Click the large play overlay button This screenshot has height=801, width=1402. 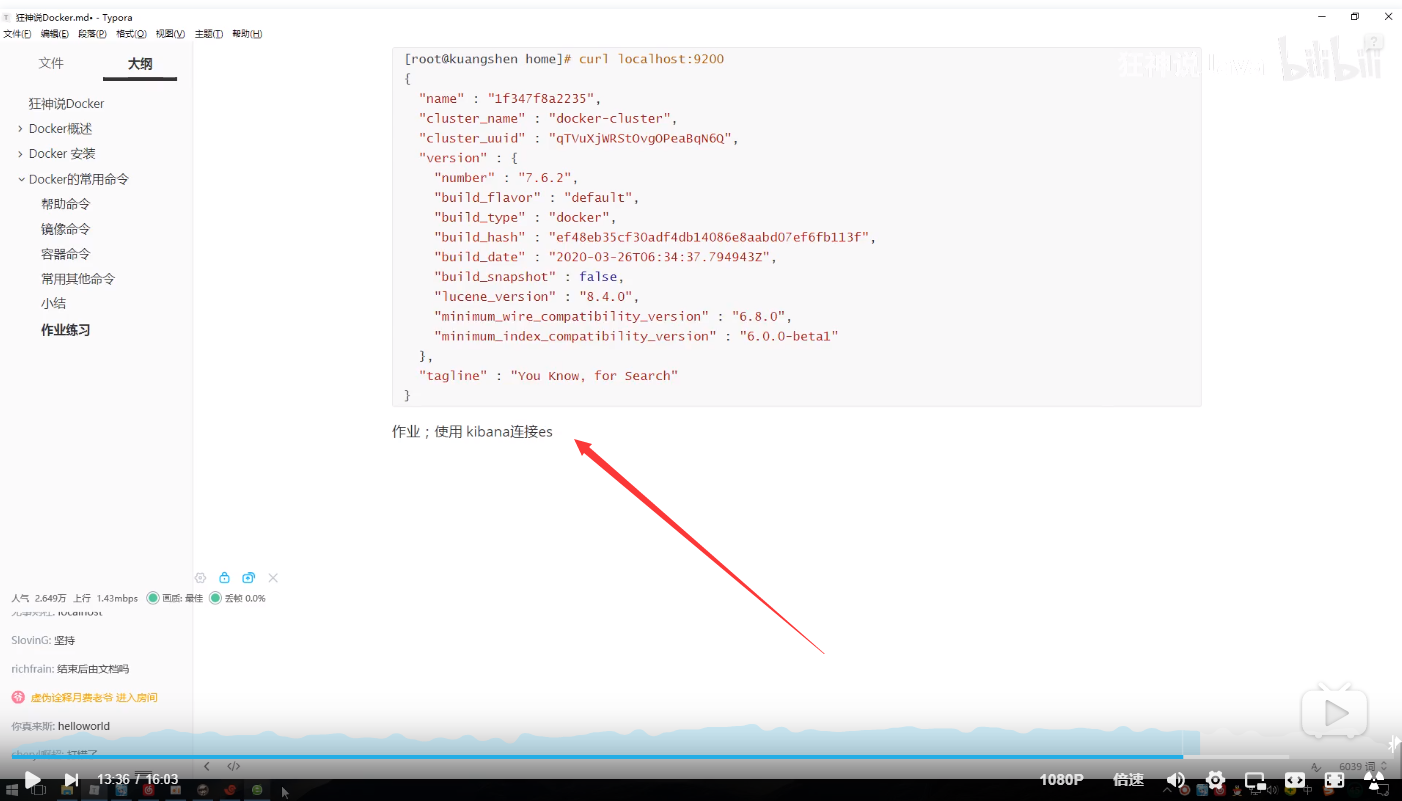click(x=1333, y=712)
